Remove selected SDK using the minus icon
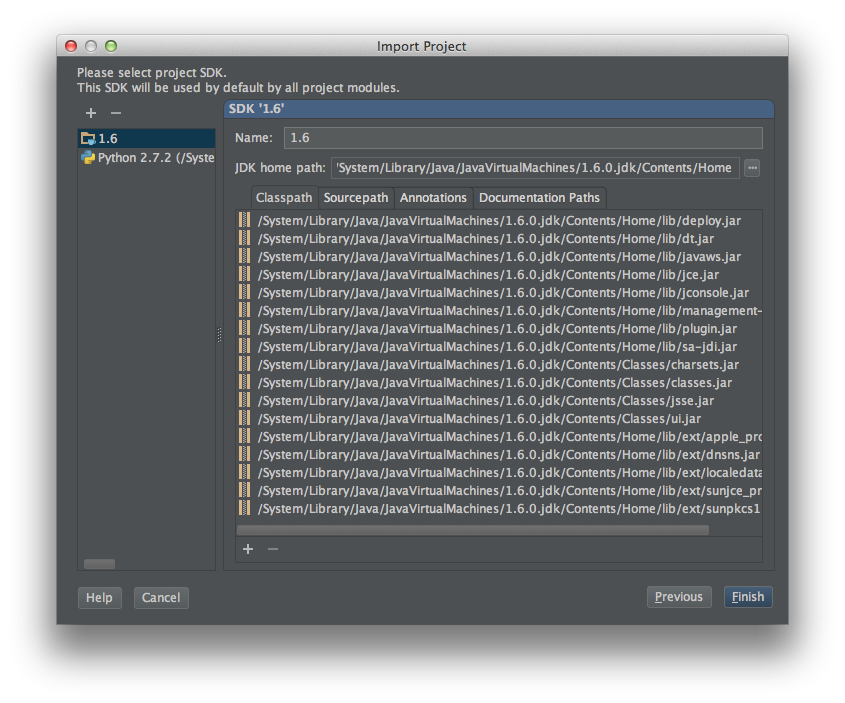The height and width of the screenshot is (703, 845). [114, 113]
